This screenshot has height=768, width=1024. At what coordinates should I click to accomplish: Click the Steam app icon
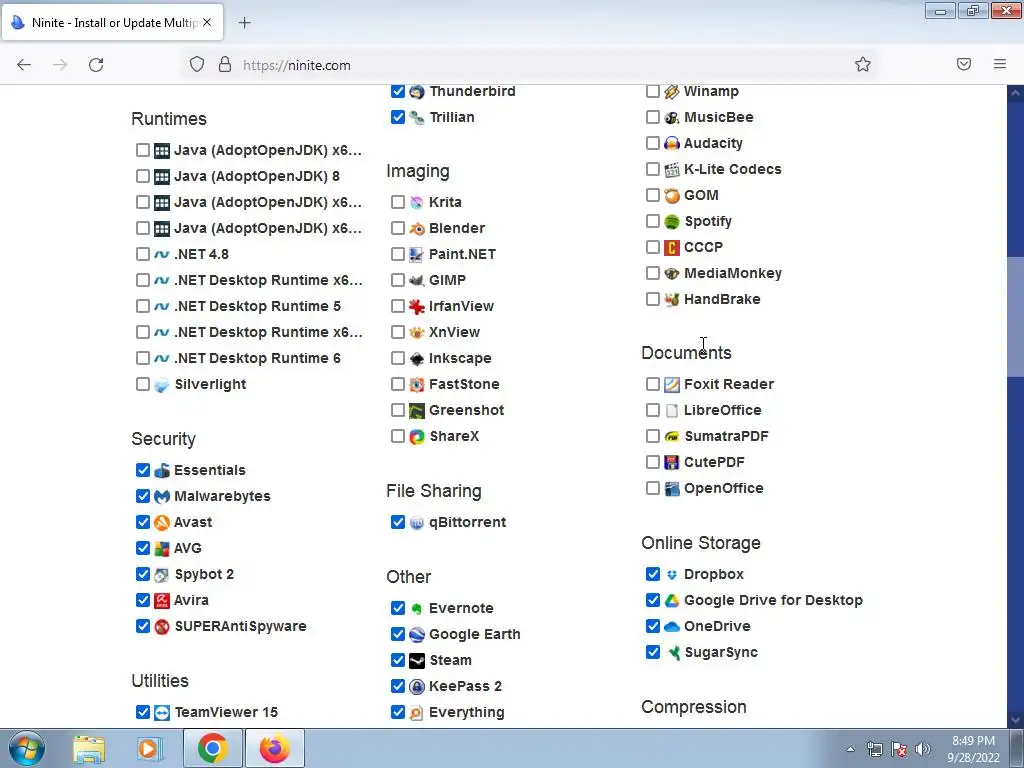(x=417, y=660)
